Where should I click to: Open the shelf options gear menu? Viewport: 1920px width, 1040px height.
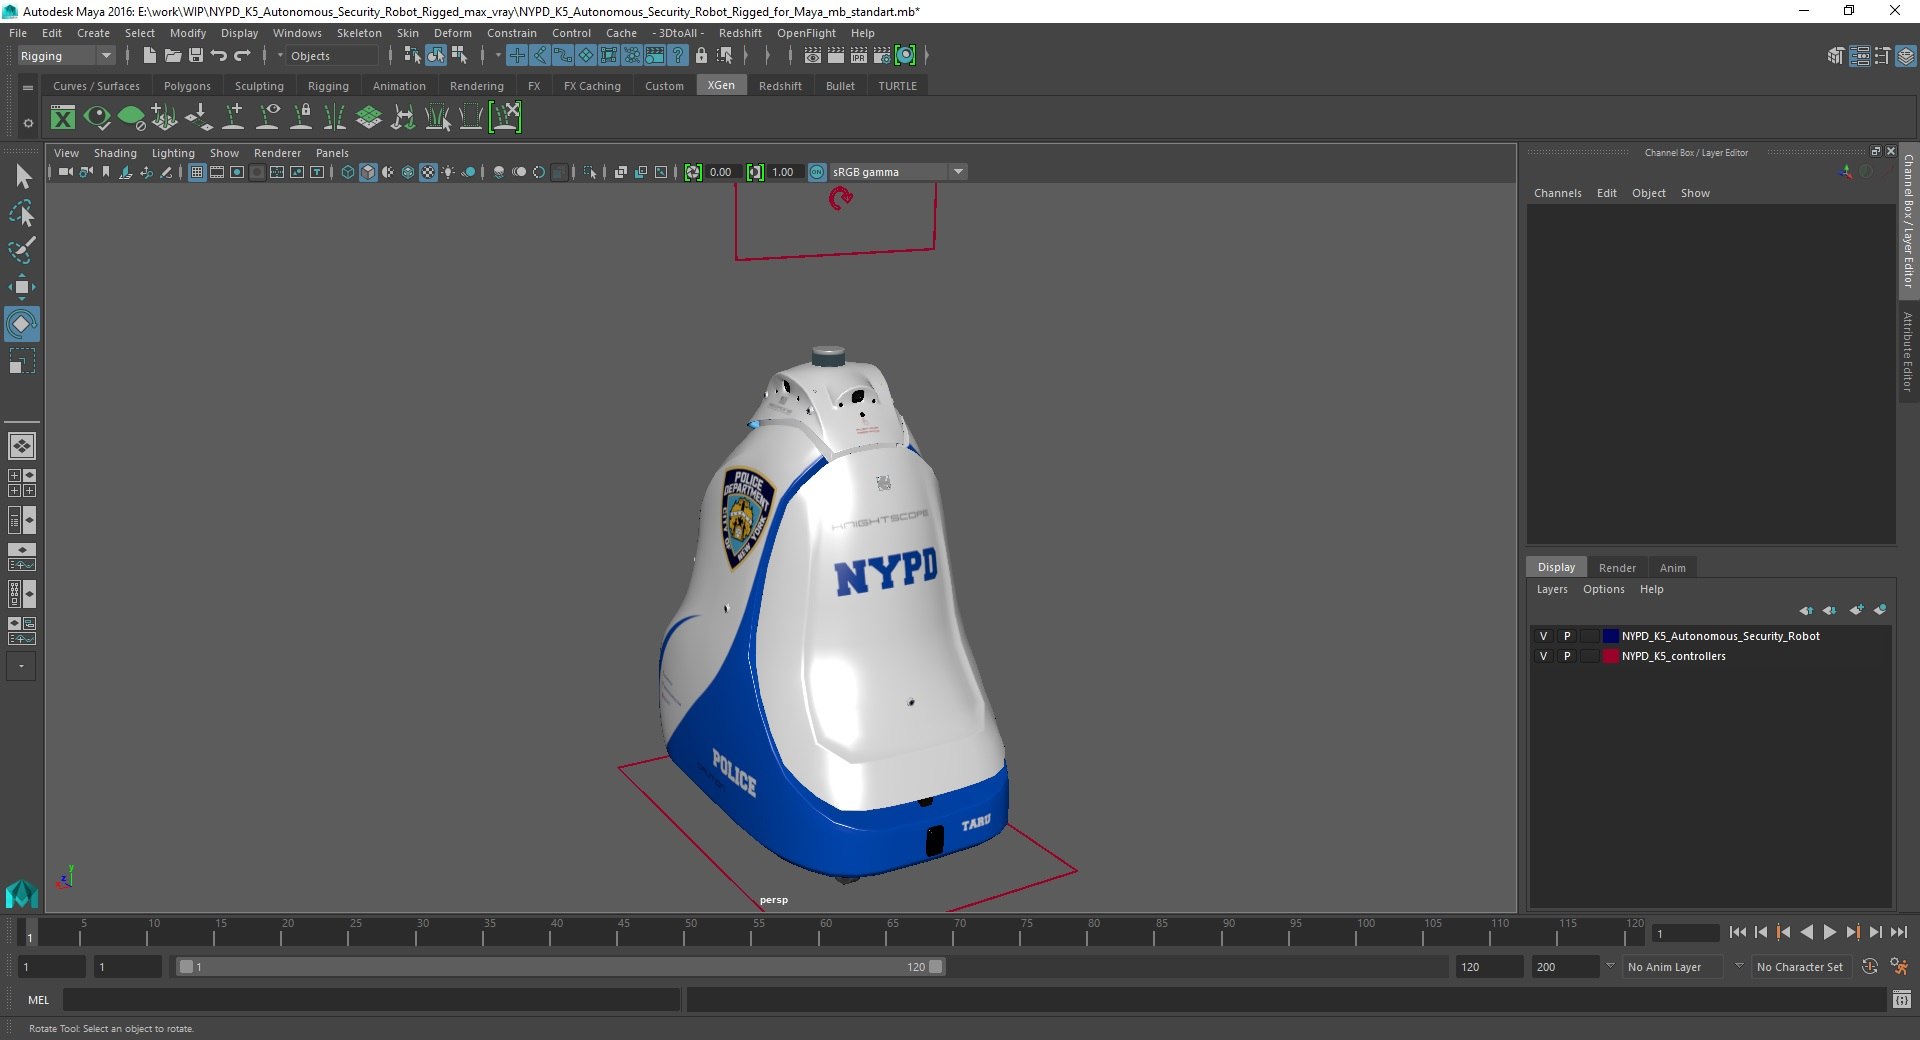point(28,123)
